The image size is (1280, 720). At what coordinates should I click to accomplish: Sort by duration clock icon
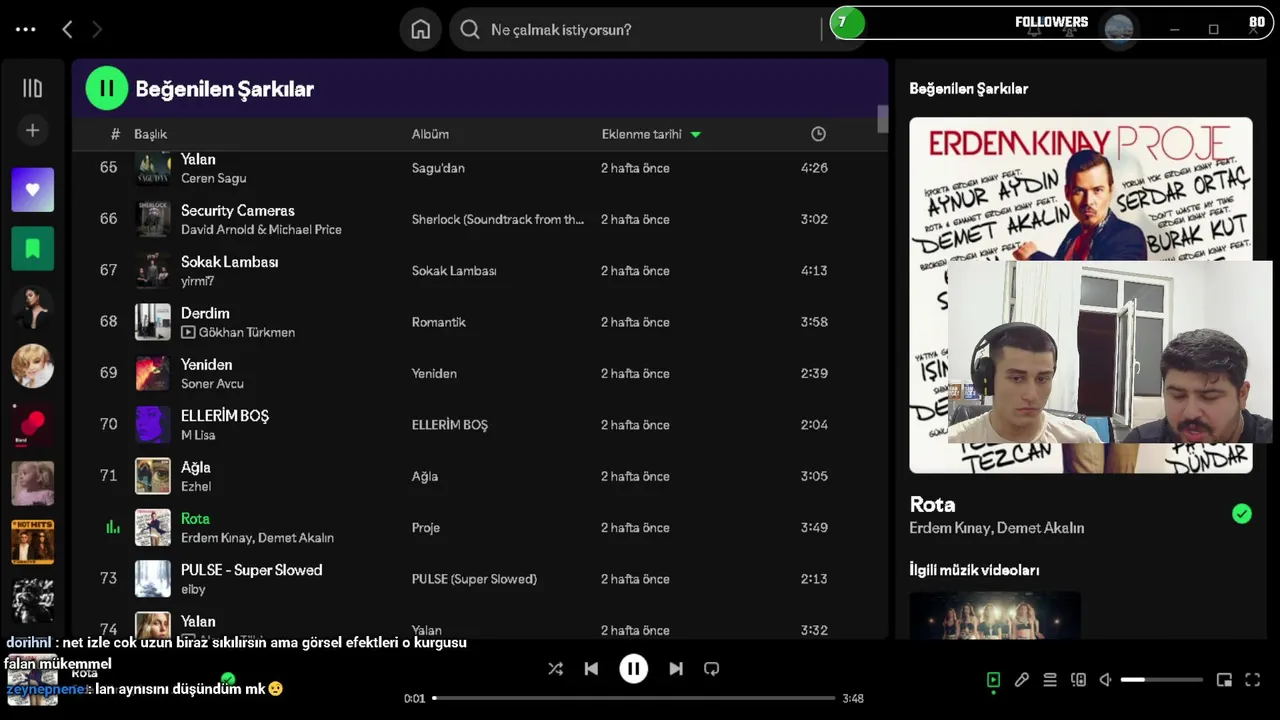(x=818, y=134)
